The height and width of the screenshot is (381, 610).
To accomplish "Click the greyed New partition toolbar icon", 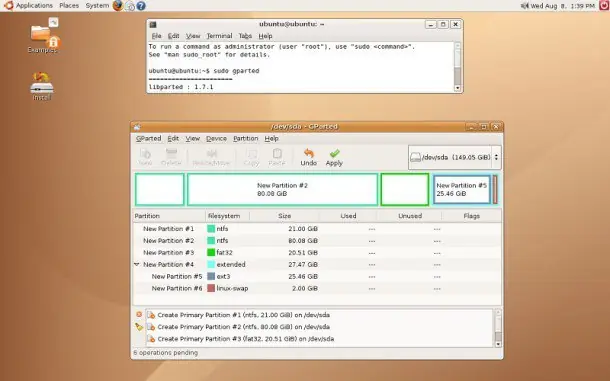I will pos(145,153).
